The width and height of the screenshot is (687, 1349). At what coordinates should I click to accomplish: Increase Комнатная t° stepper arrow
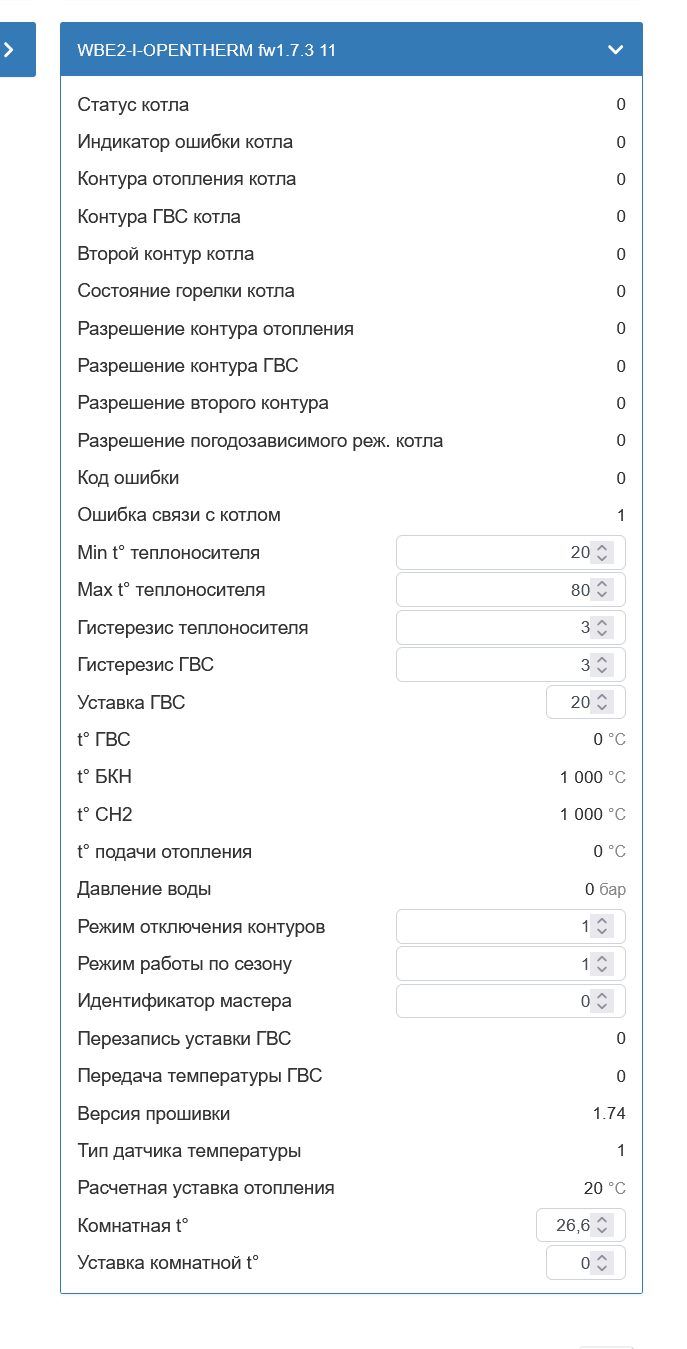tap(602, 1220)
